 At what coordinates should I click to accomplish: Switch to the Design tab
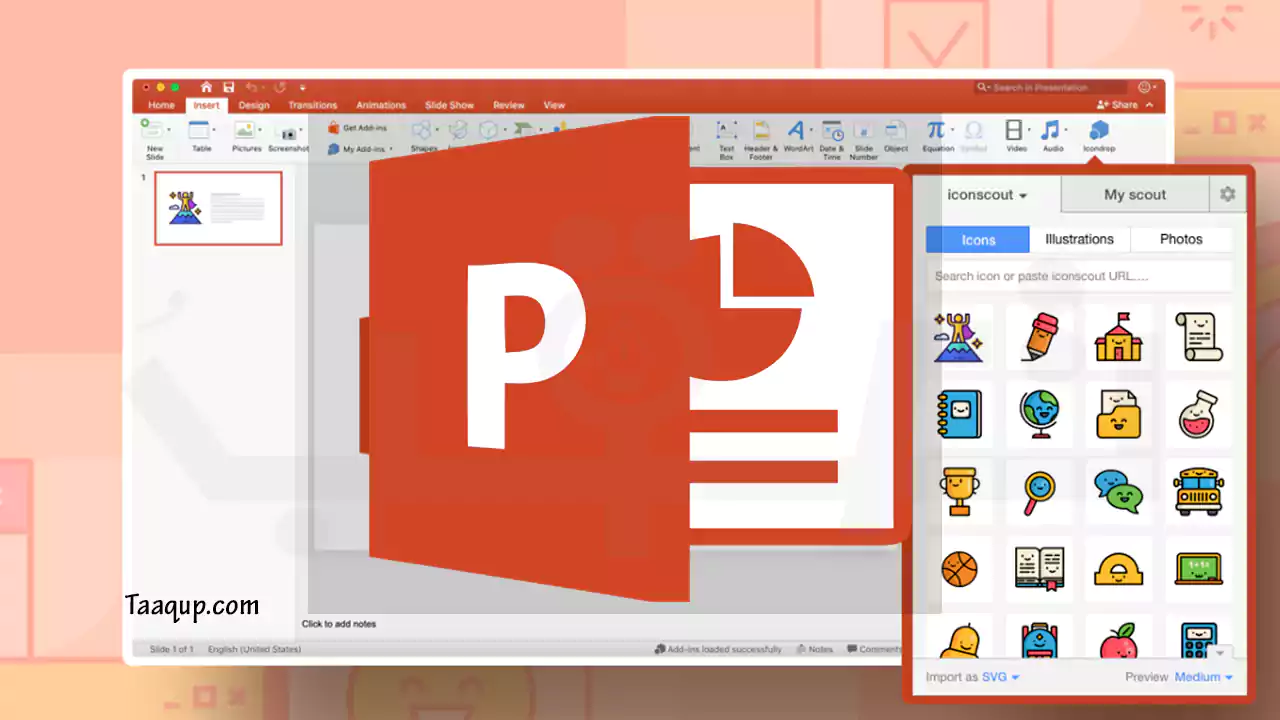click(x=254, y=105)
